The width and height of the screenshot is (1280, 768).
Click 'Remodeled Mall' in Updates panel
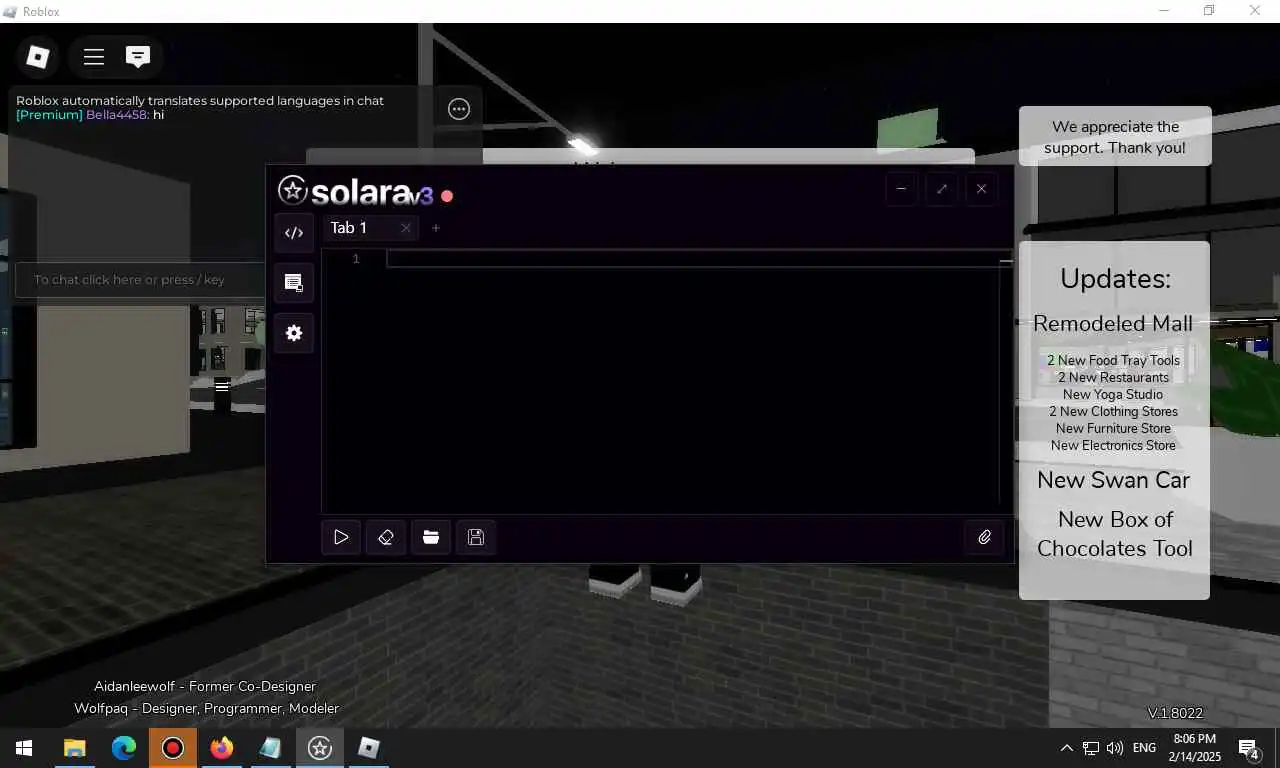tap(1113, 323)
